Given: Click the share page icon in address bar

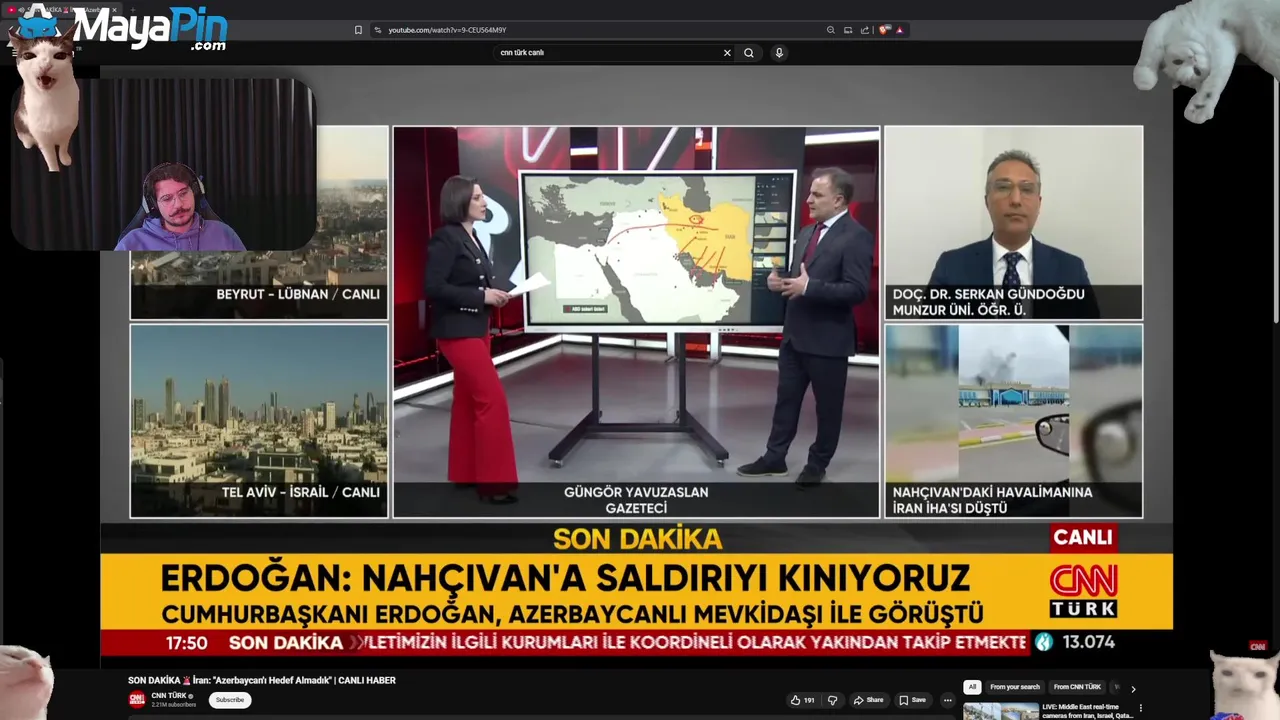Looking at the screenshot, I should point(865,30).
